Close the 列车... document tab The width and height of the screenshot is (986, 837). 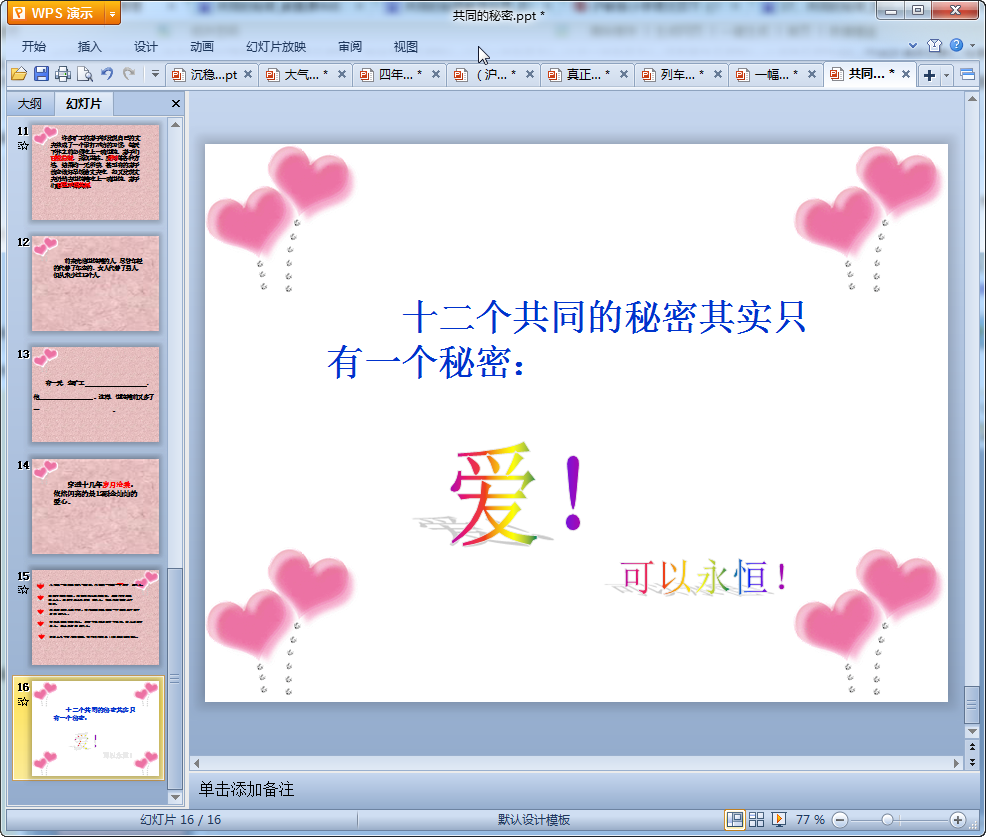click(x=717, y=74)
